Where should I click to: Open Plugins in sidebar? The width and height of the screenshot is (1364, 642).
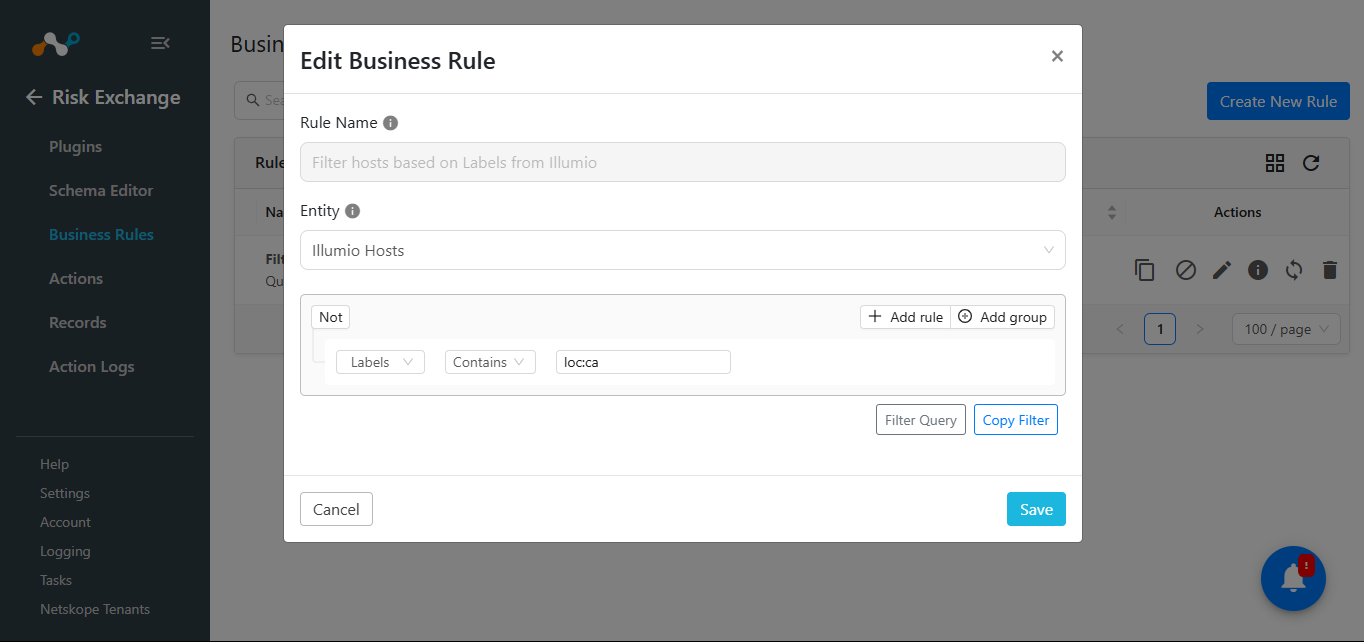coord(75,146)
